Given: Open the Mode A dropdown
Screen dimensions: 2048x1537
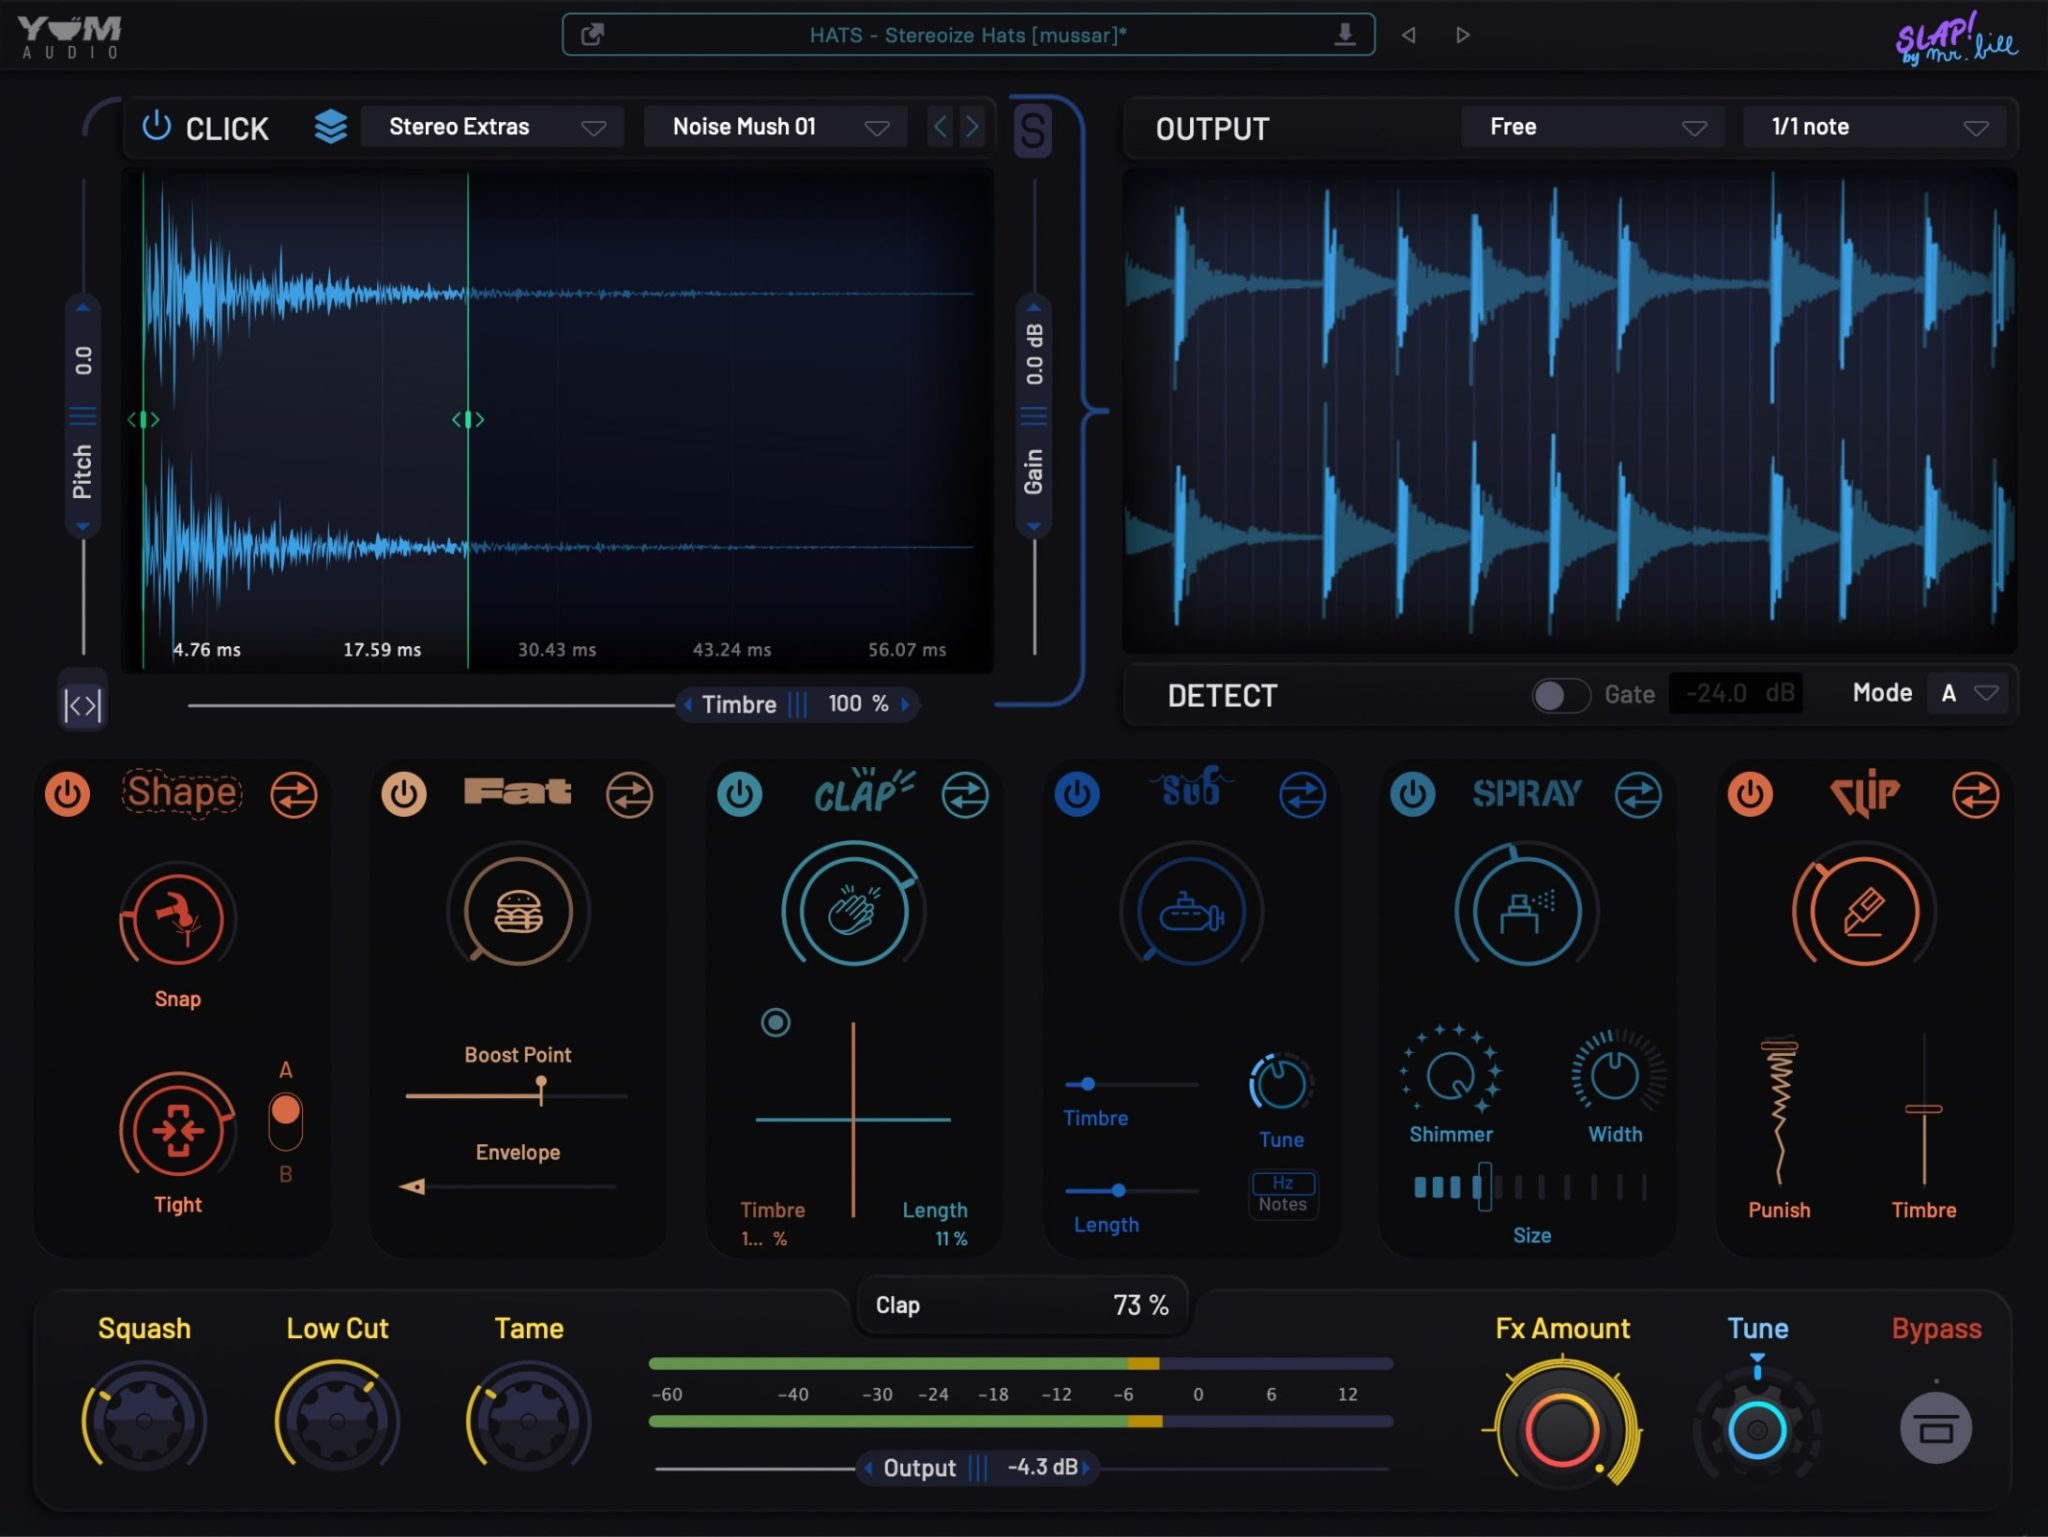Looking at the screenshot, I should tap(1966, 692).
